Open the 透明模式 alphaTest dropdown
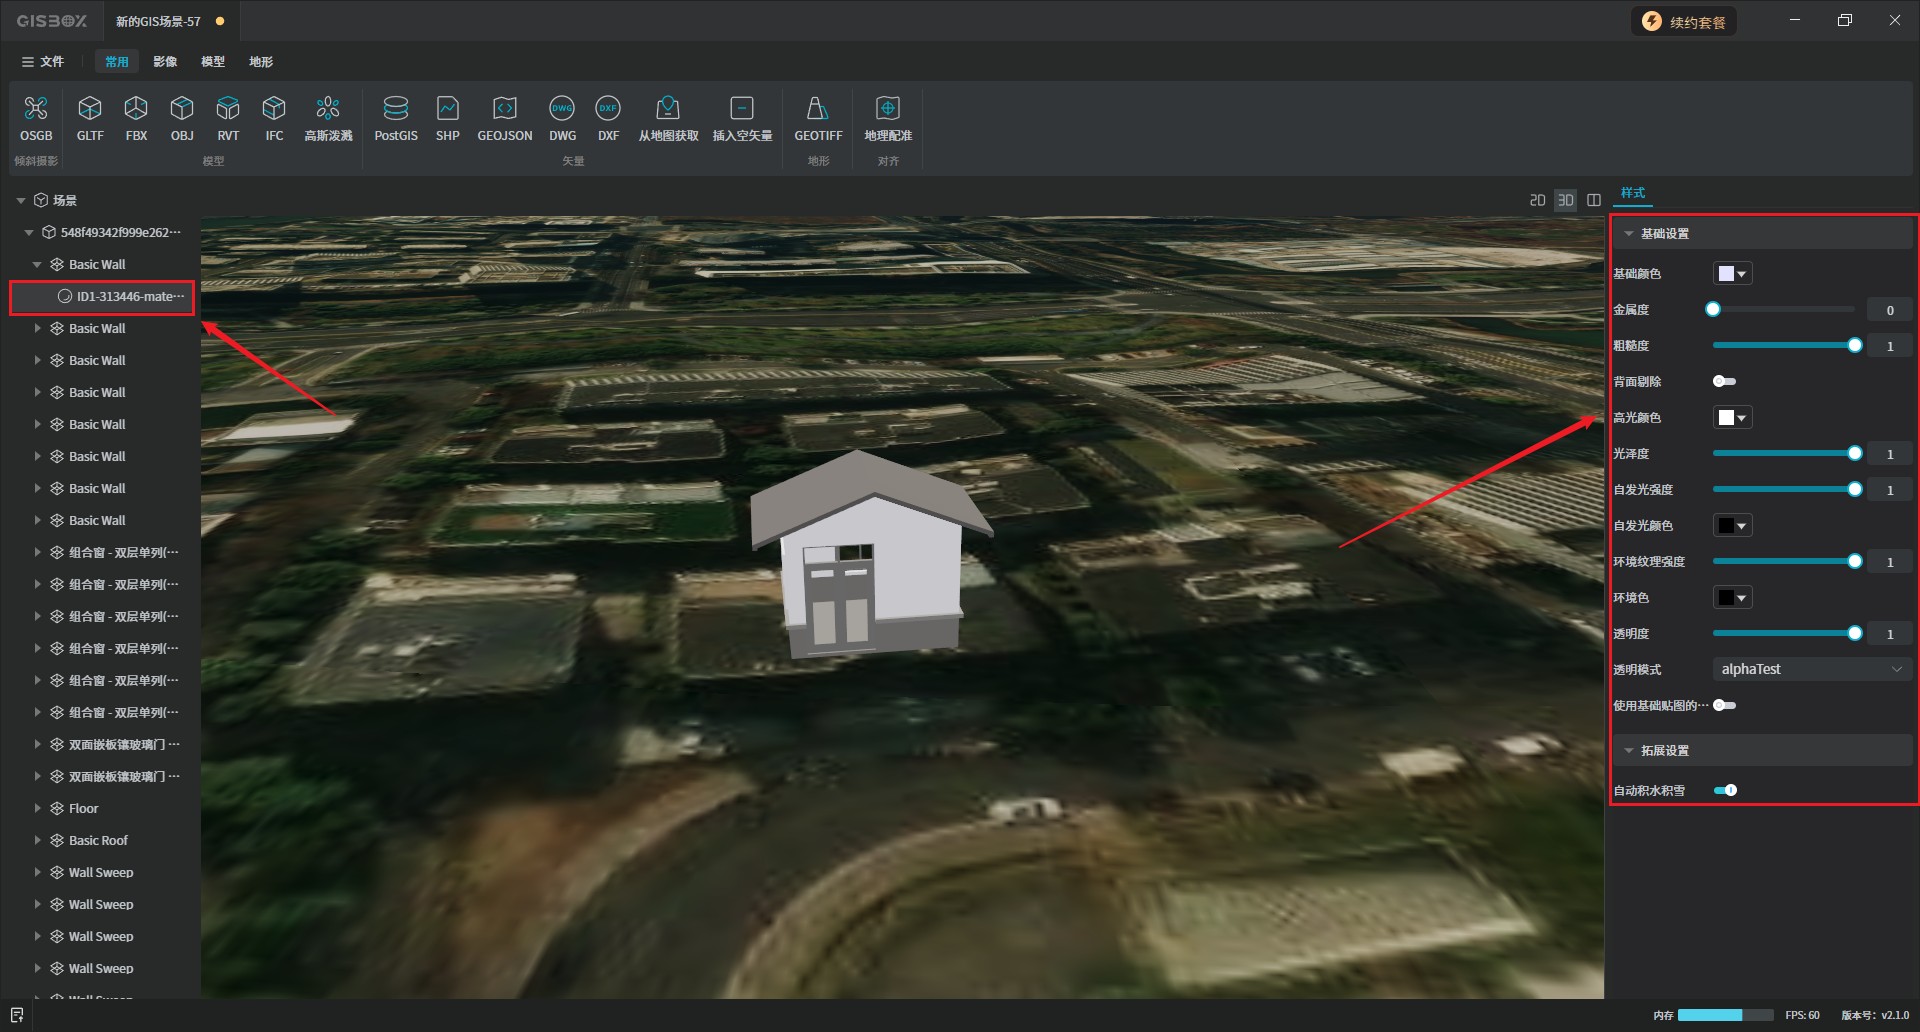Screen dimensions: 1920x1032 coord(1811,669)
